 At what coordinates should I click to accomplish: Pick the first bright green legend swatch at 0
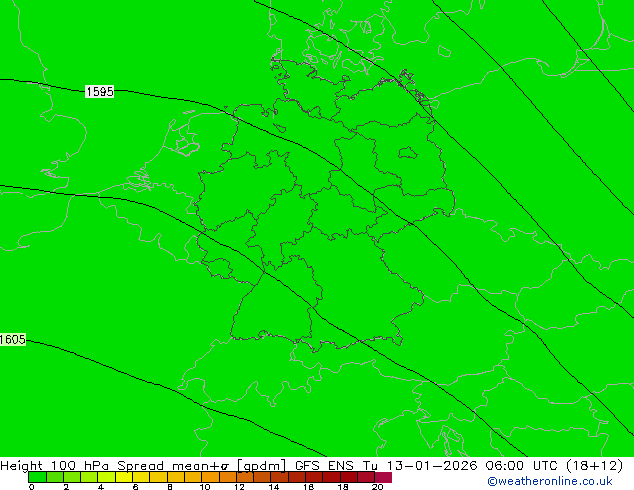[x=37, y=477]
